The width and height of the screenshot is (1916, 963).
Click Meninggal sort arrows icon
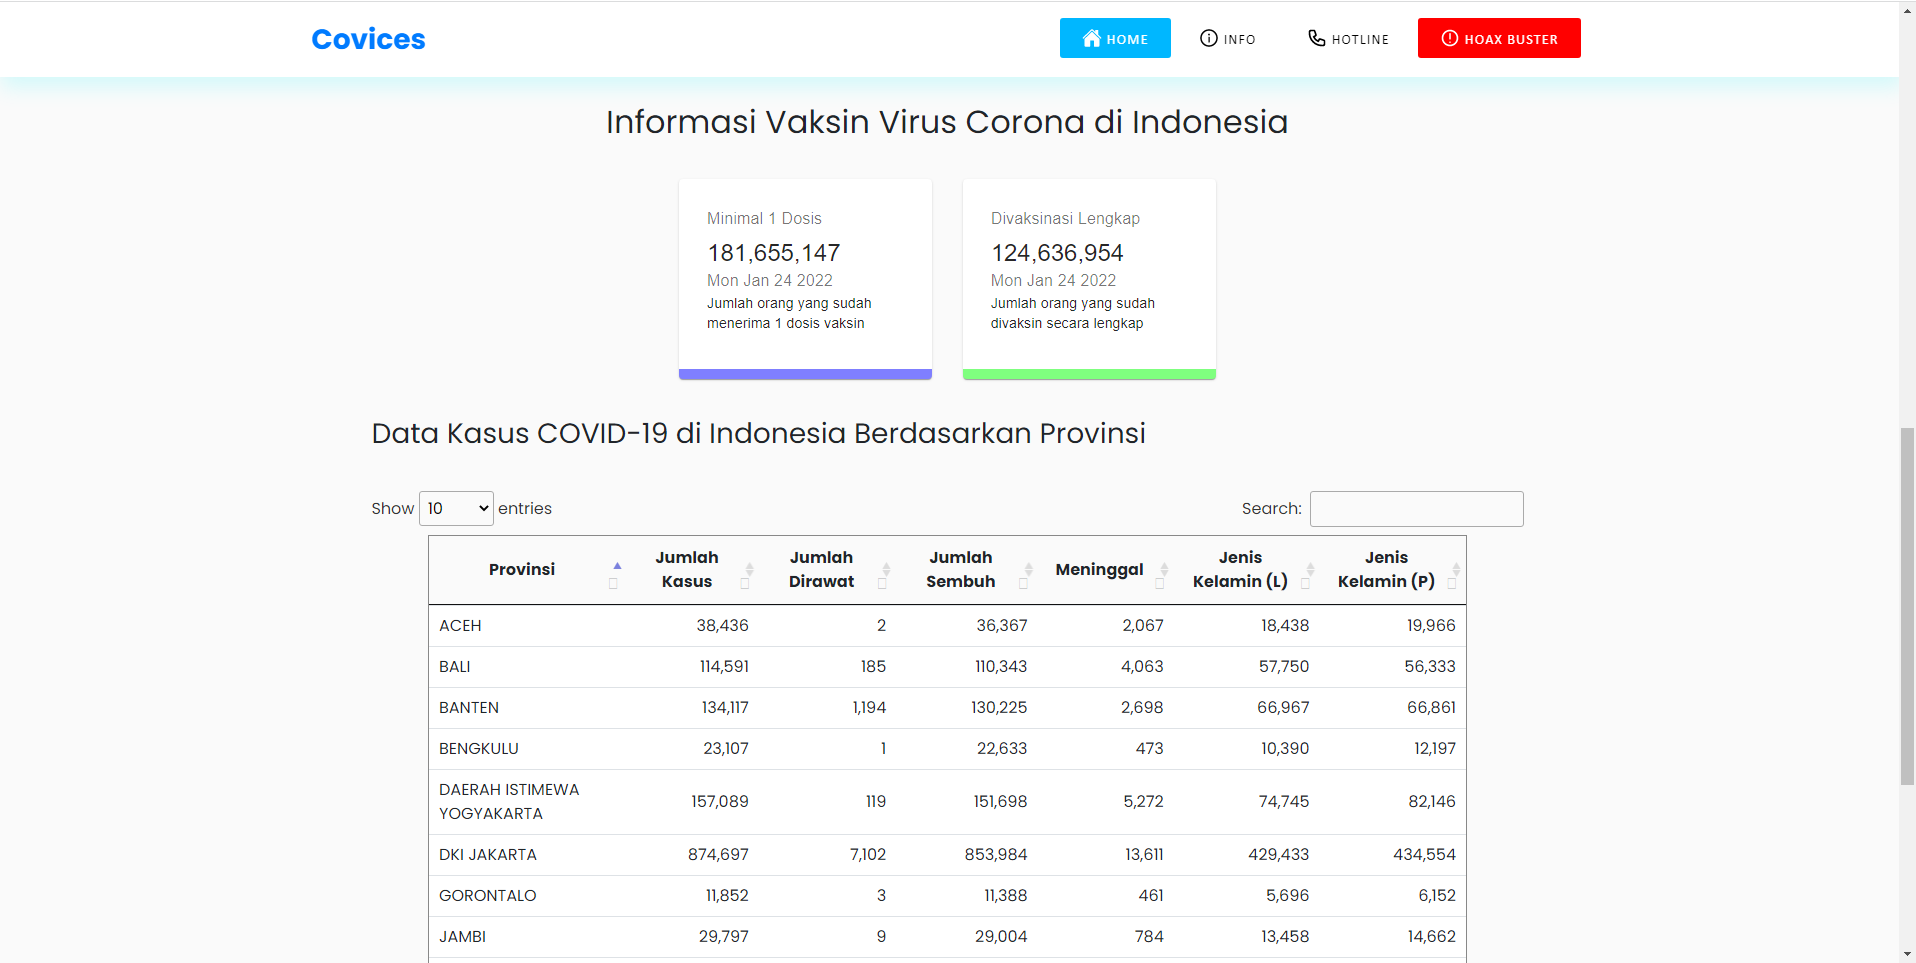coord(1164,570)
